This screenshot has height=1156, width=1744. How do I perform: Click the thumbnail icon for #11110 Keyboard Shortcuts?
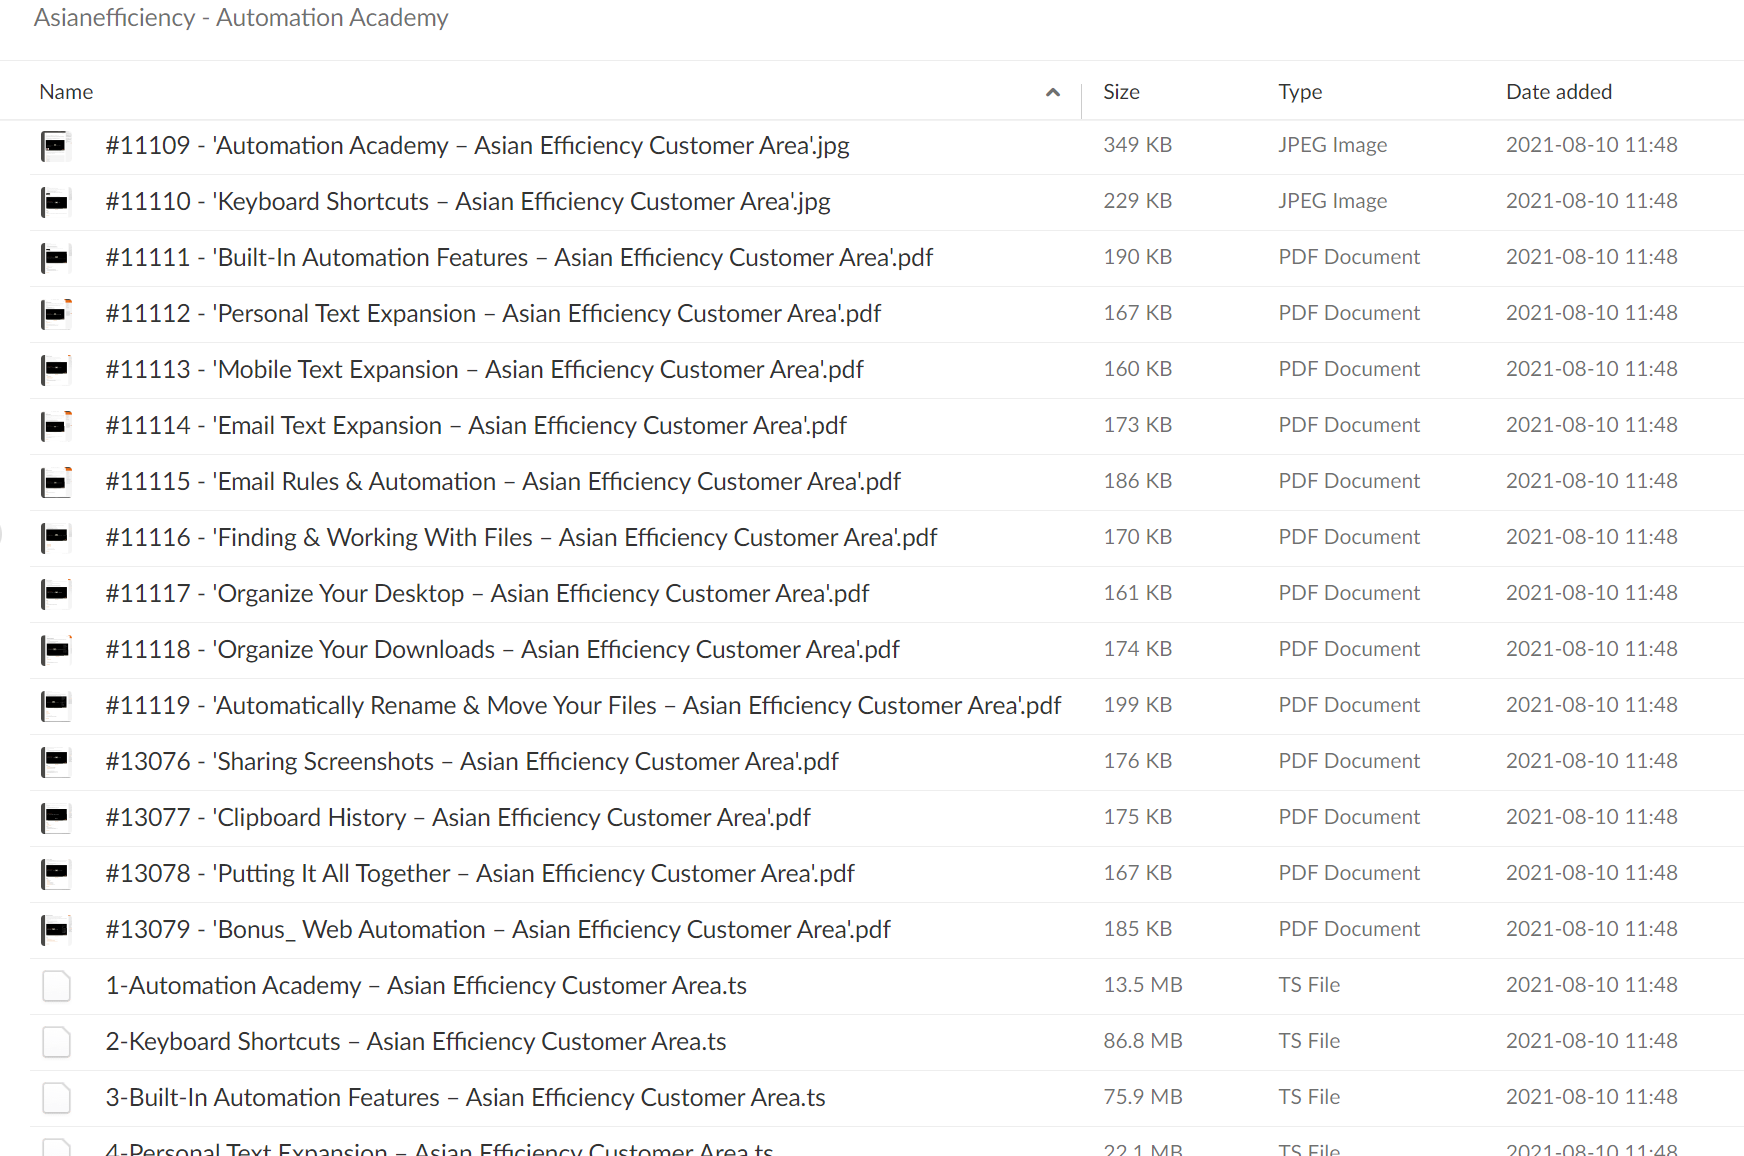pyautogui.click(x=57, y=202)
